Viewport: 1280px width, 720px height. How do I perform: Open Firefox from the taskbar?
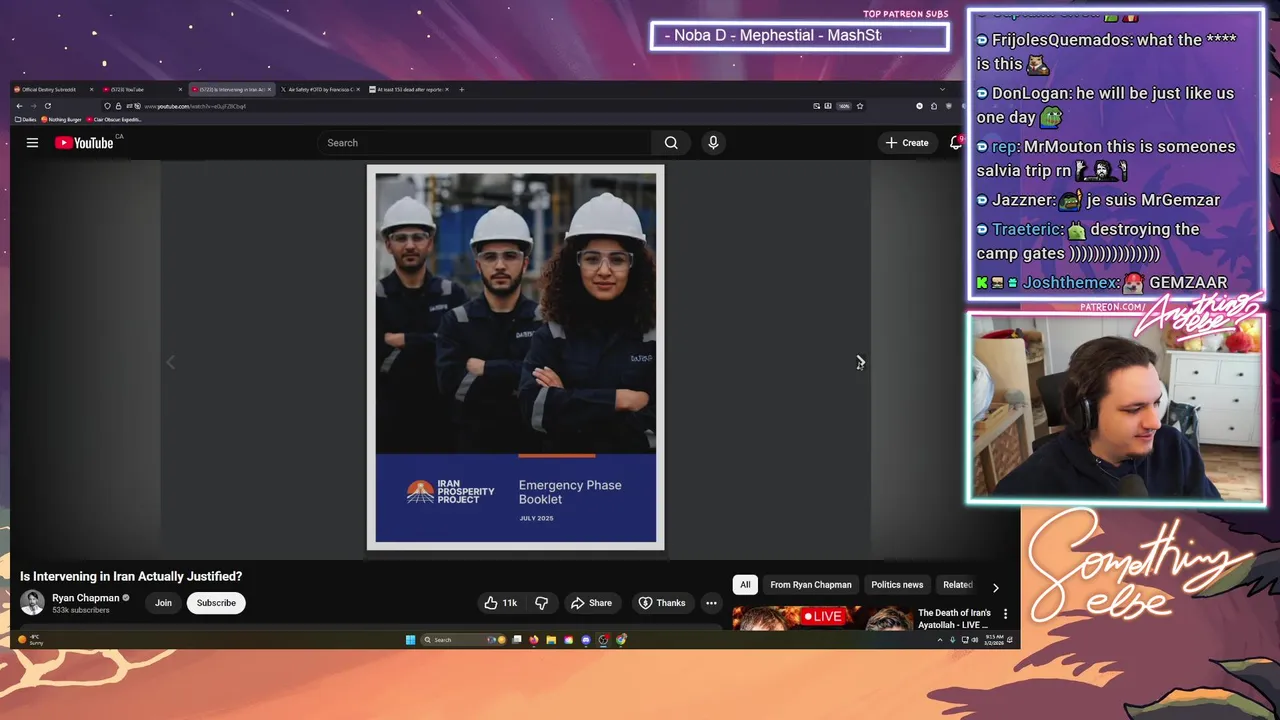[534, 640]
